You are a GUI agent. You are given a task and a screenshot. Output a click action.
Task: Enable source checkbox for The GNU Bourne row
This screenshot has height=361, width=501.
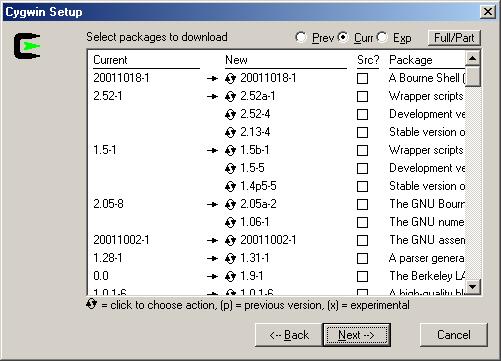tap(362, 205)
